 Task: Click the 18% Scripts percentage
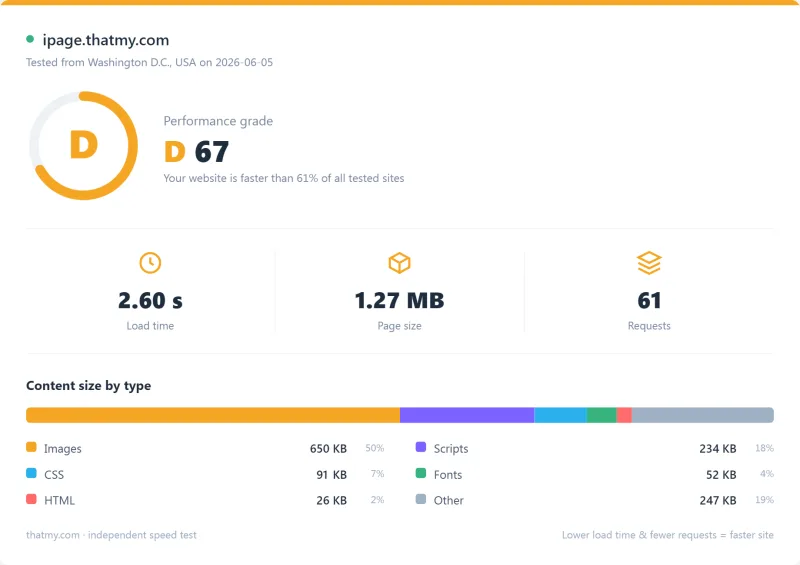click(764, 448)
